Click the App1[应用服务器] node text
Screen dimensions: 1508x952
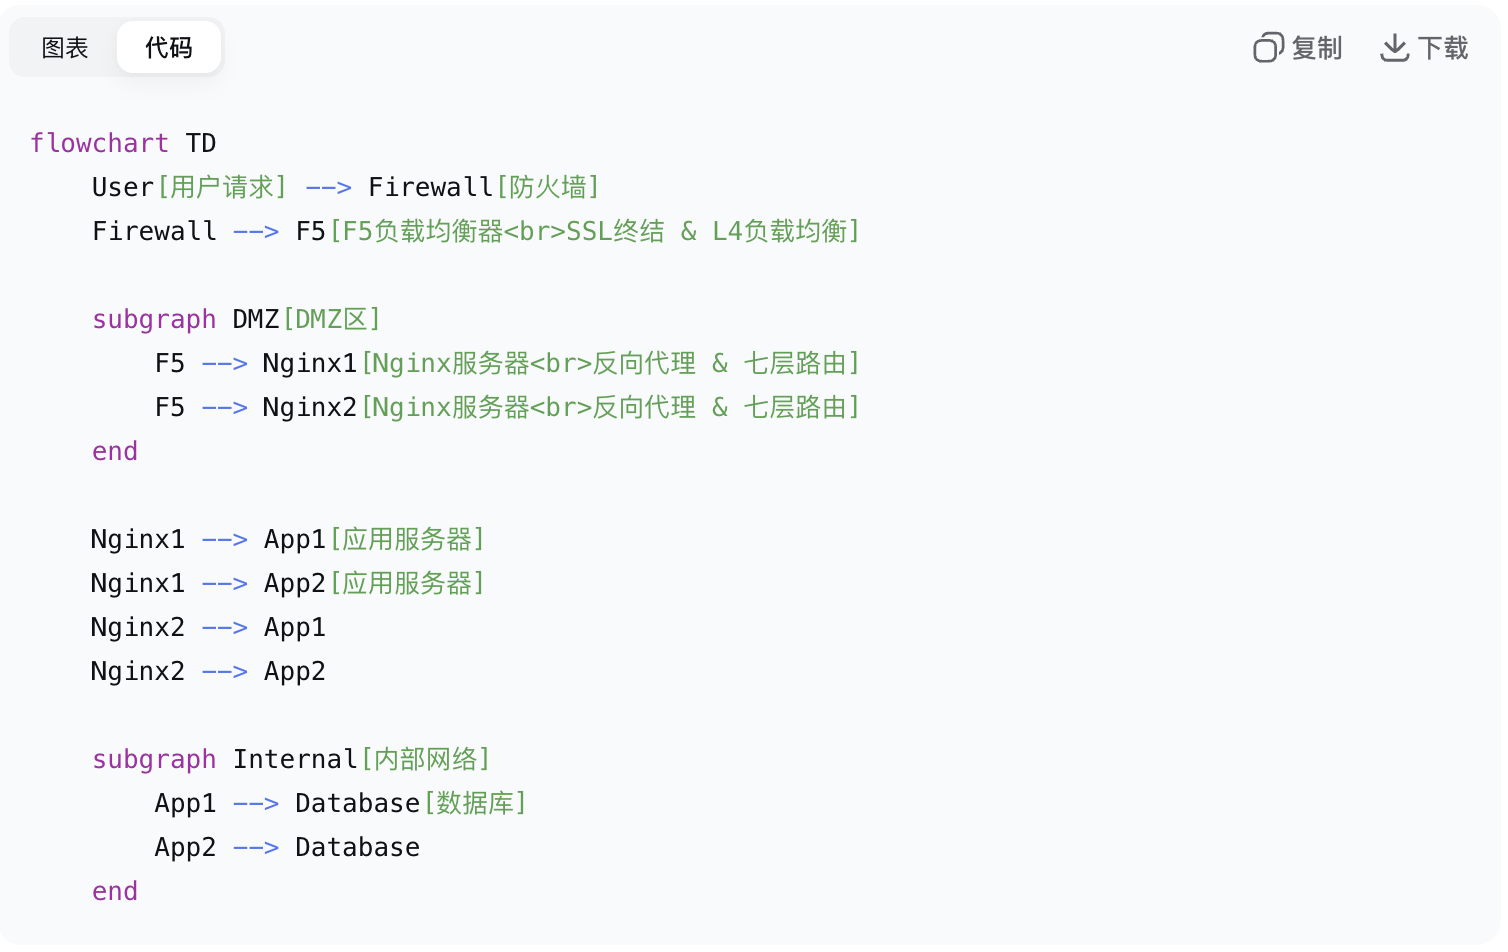[x=374, y=539]
